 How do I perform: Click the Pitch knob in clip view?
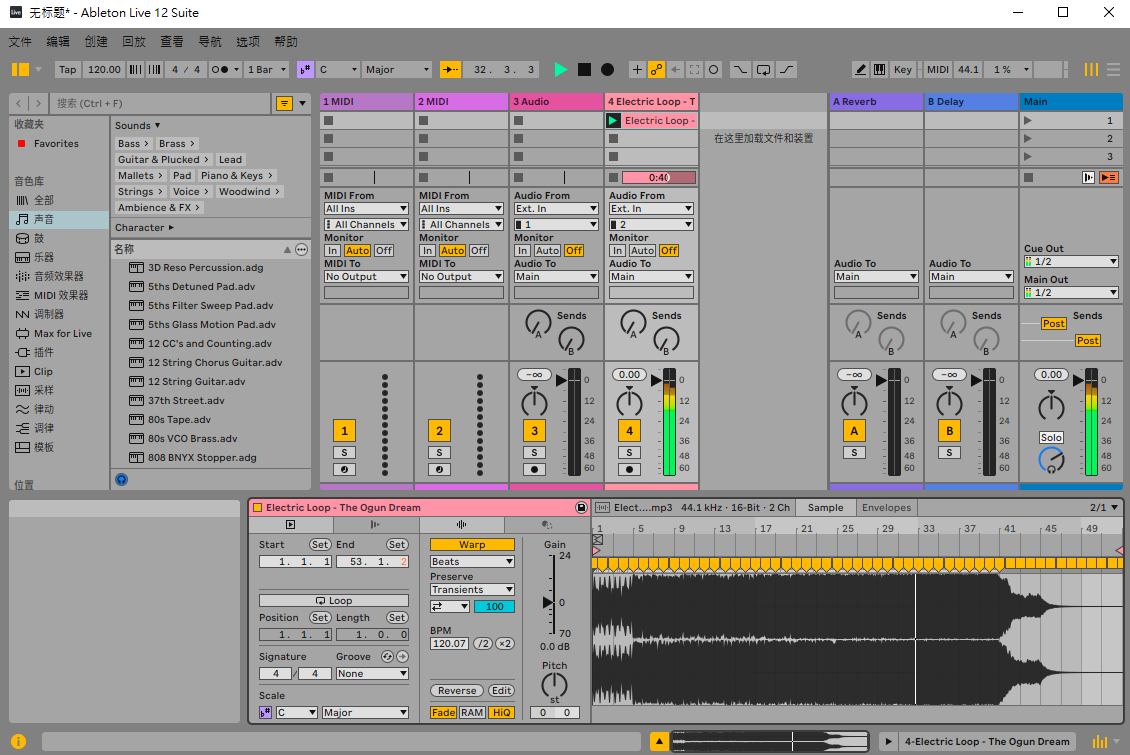pos(554,685)
